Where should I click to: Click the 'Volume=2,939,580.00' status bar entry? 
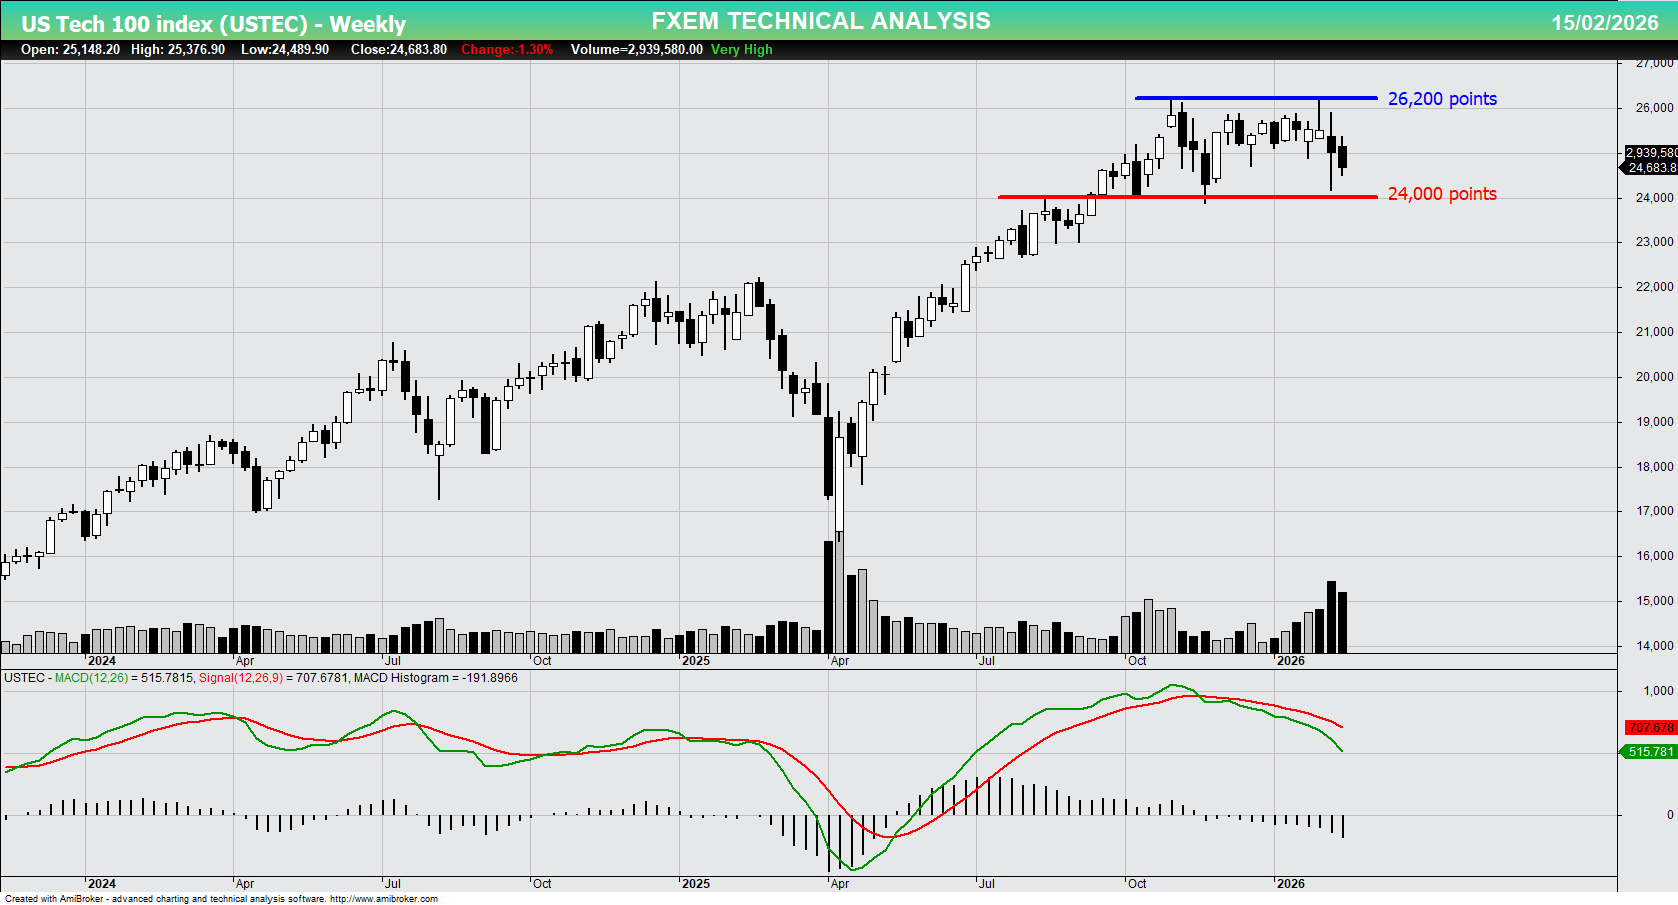click(x=634, y=50)
